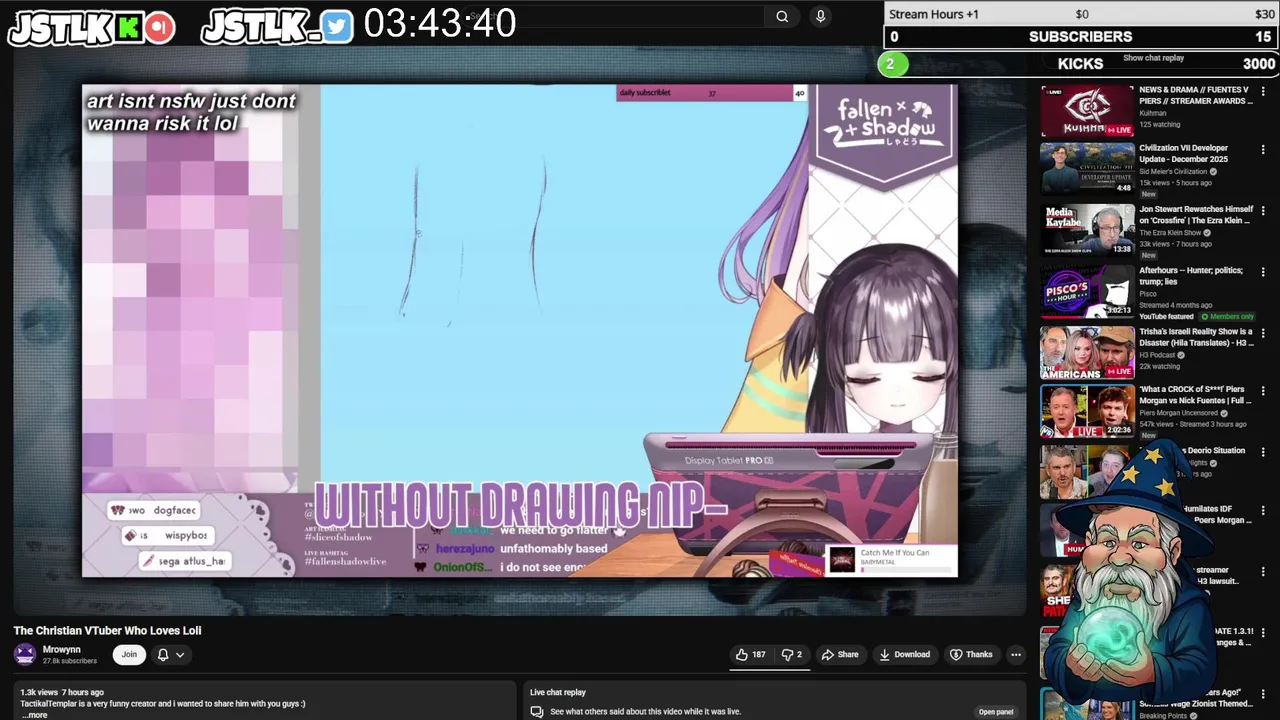
Task: Open the Civilization VII Developer Update thumbnail
Action: [x=1087, y=169]
